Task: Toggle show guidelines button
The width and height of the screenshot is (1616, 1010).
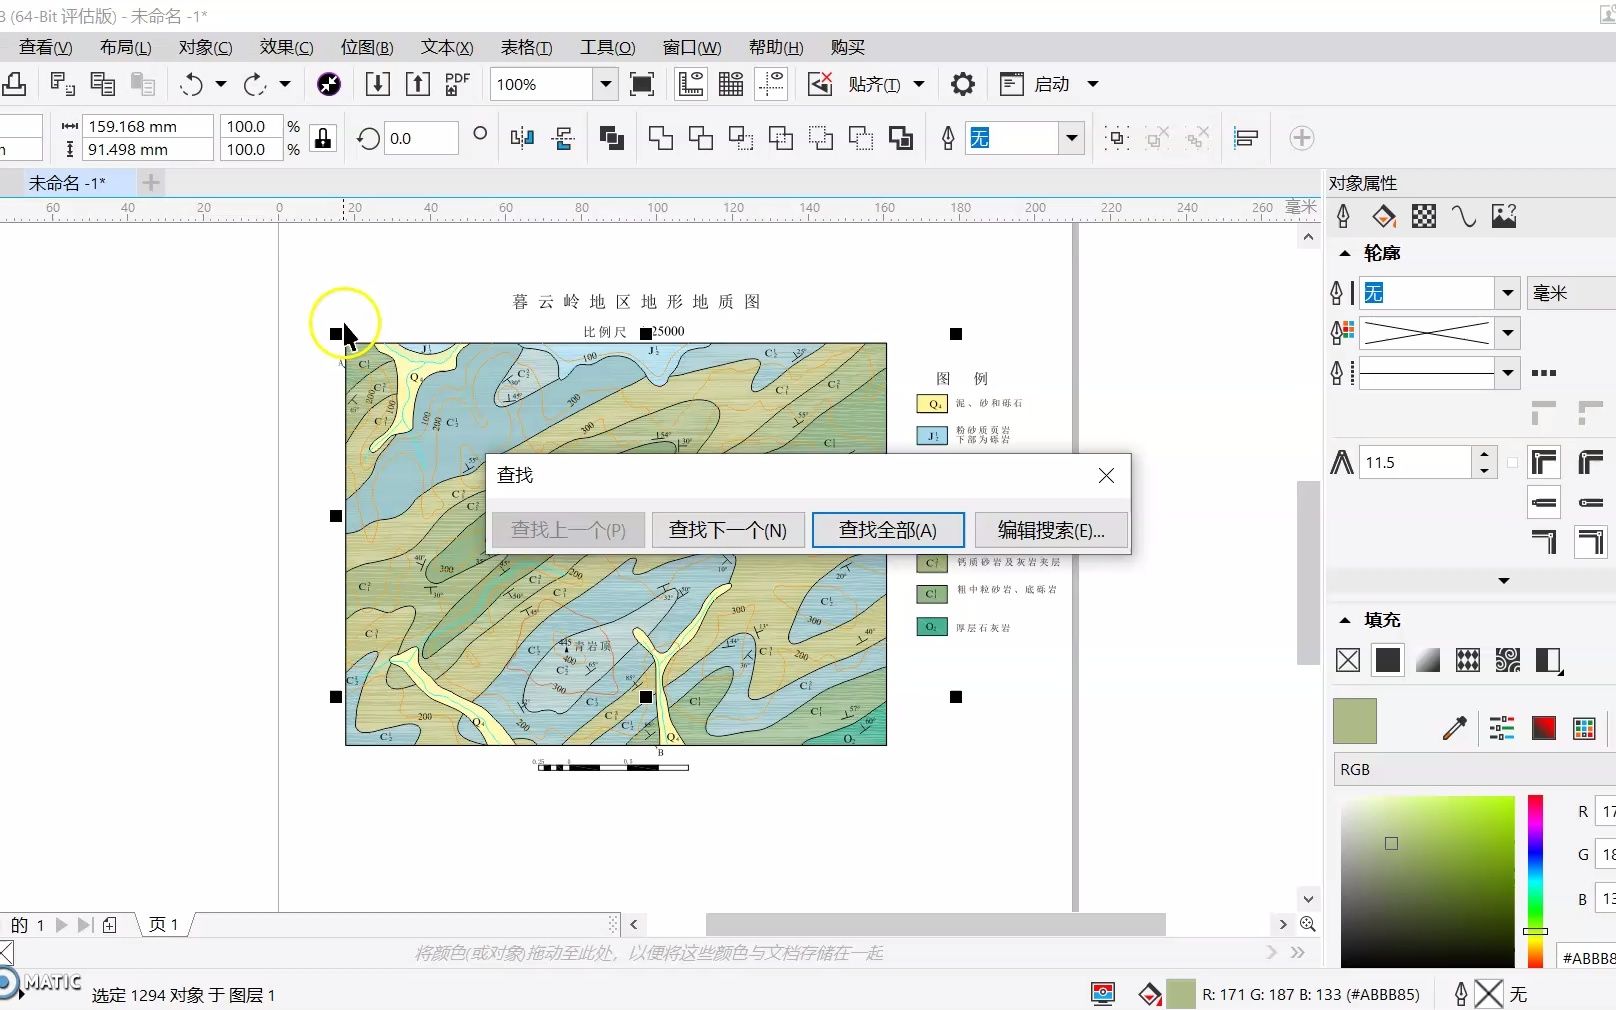Action: tap(771, 84)
